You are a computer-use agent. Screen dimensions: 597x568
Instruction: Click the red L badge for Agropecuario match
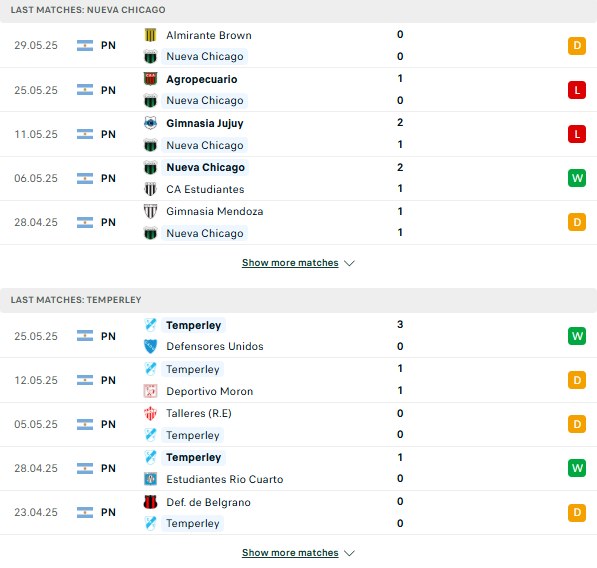click(x=577, y=90)
